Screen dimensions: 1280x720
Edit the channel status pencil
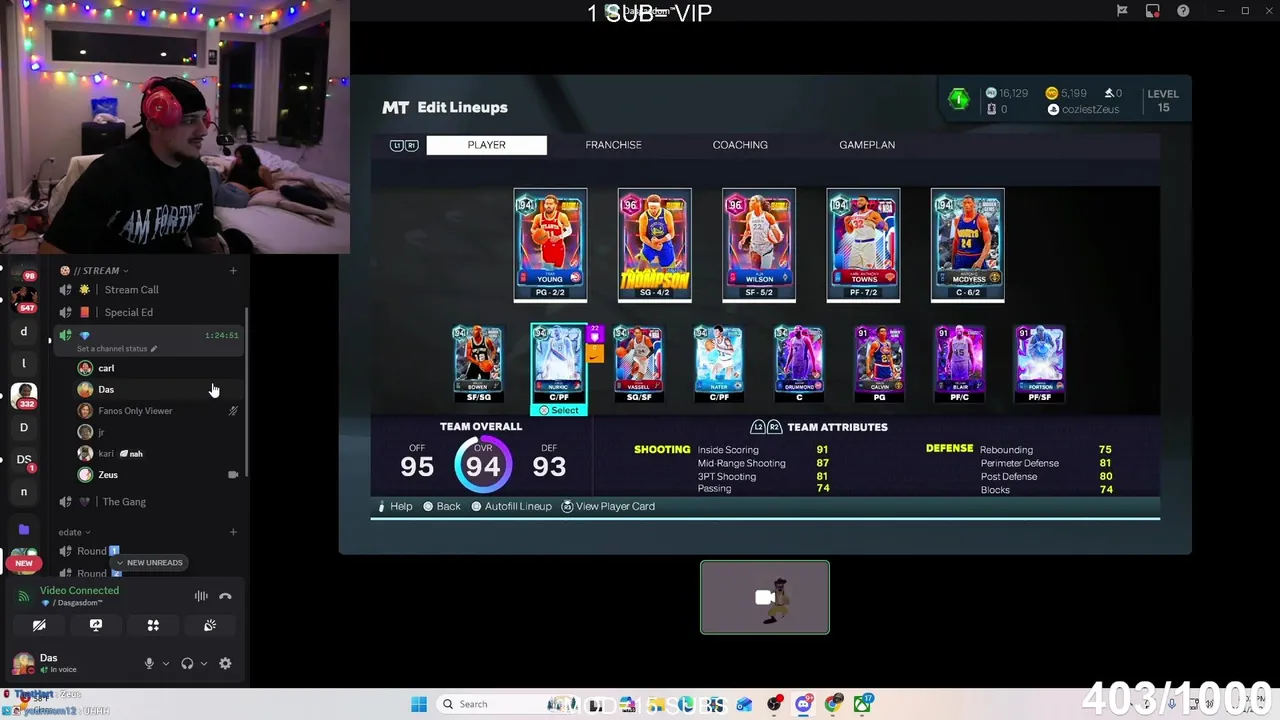154,349
